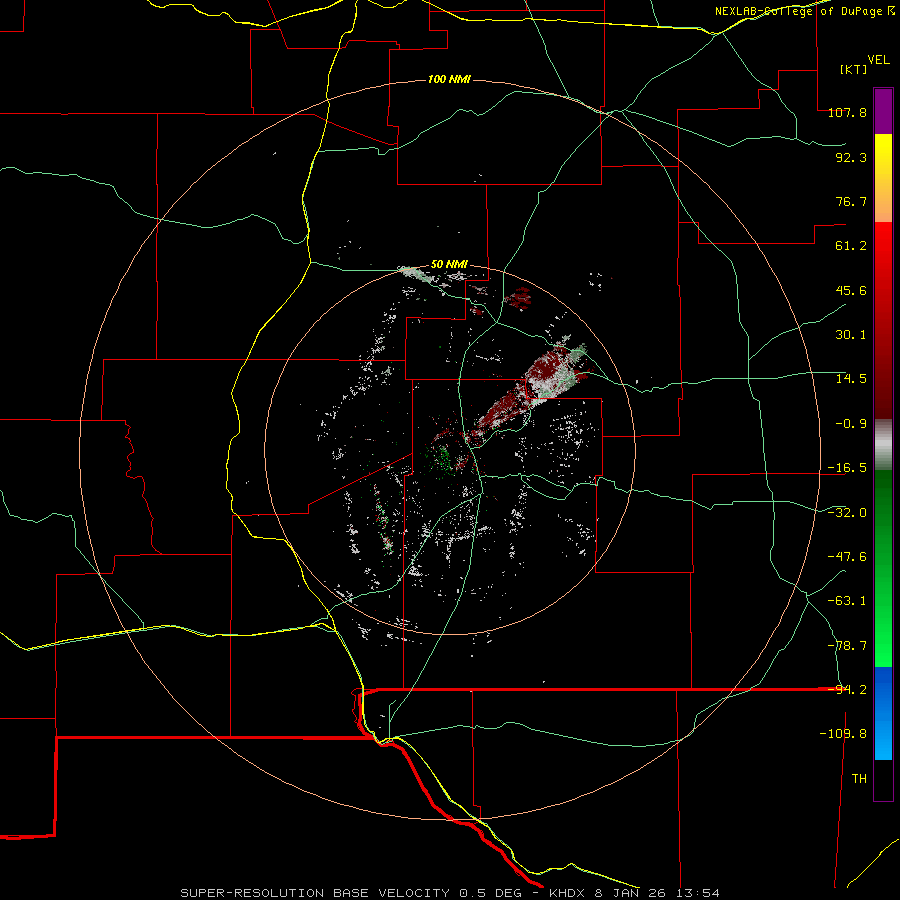Image resolution: width=900 pixels, height=900 pixels.
Task: Click the 92.3 velocity scale value
Action: point(851,157)
